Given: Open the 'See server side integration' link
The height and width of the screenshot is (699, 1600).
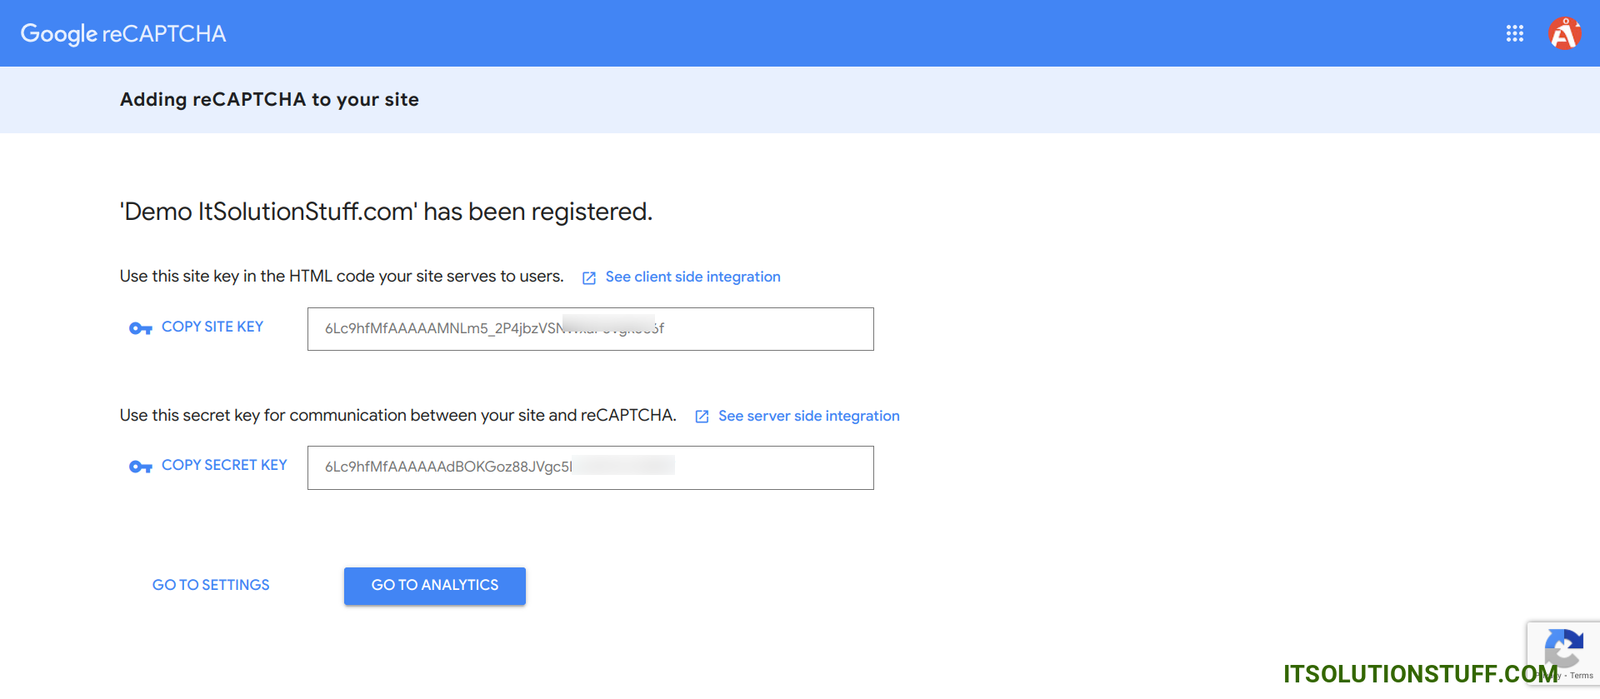Looking at the screenshot, I should click(x=808, y=416).
